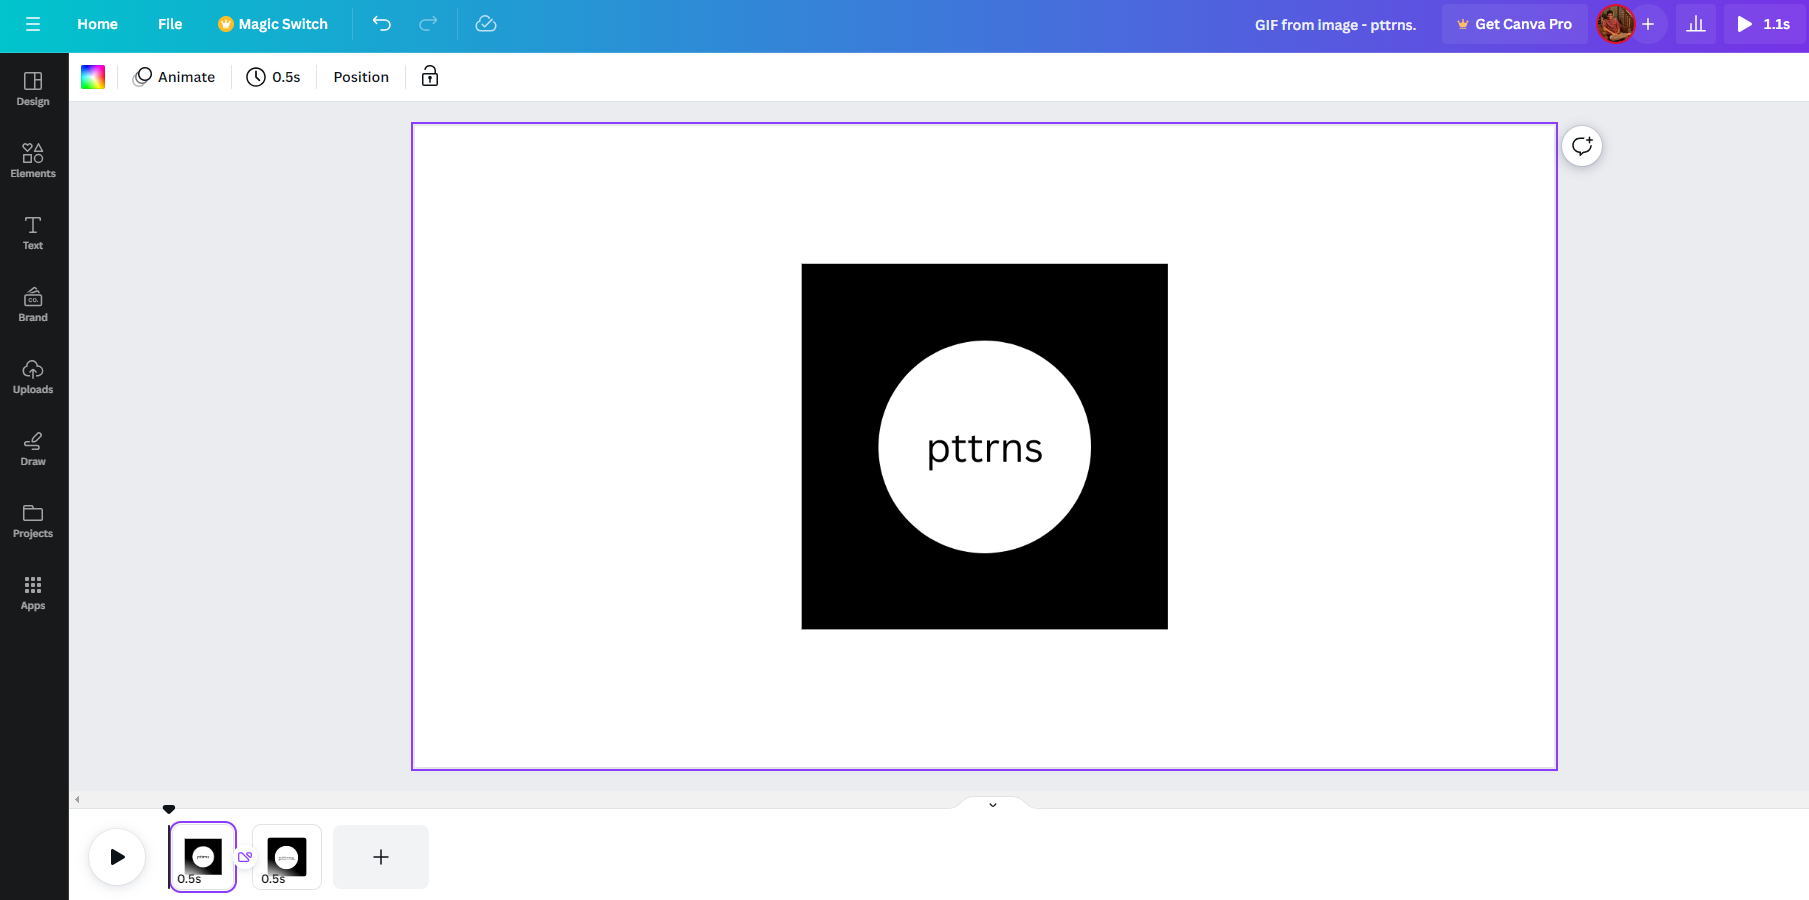The width and height of the screenshot is (1809, 900).
Task: Go to Home
Action: point(97,24)
